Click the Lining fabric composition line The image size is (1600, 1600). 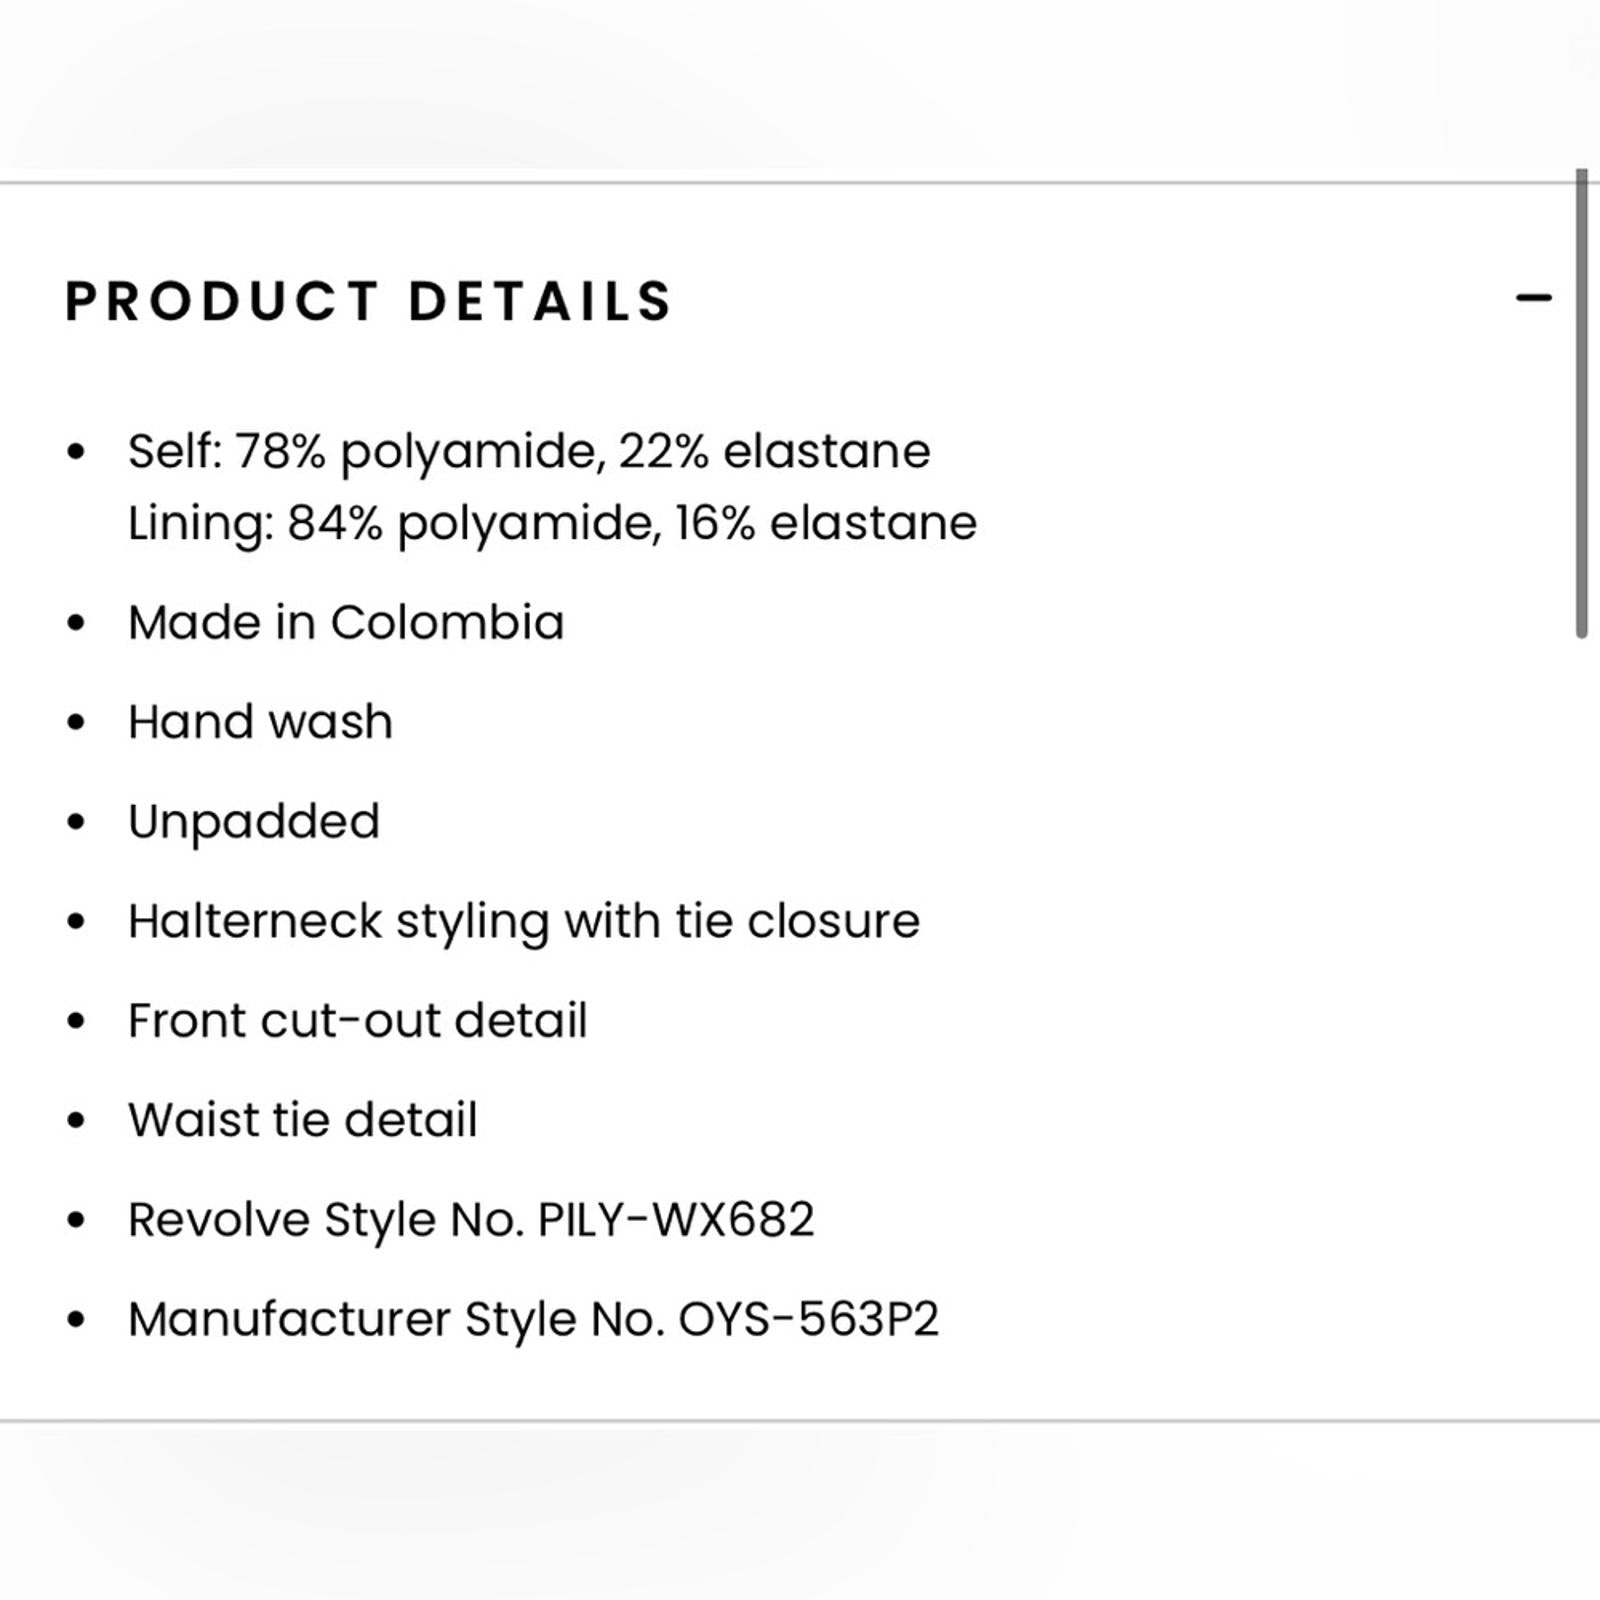(552, 523)
